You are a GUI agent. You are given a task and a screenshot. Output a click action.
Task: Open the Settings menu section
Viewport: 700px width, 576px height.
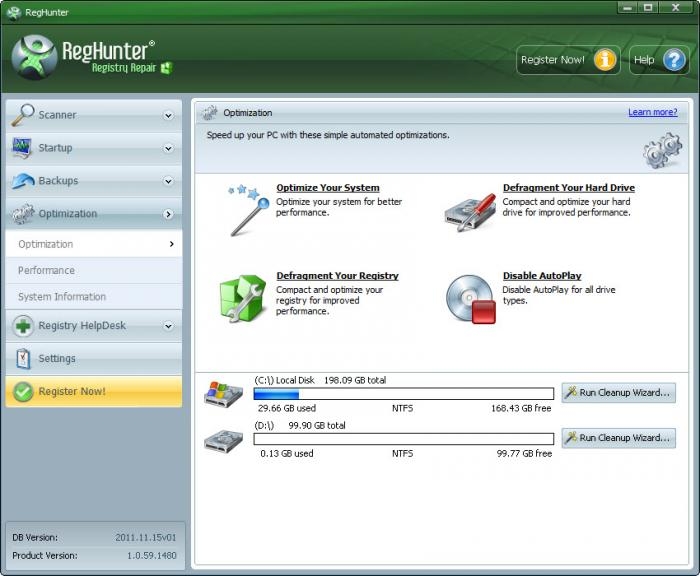pyautogui.click(x=94, y=359)
